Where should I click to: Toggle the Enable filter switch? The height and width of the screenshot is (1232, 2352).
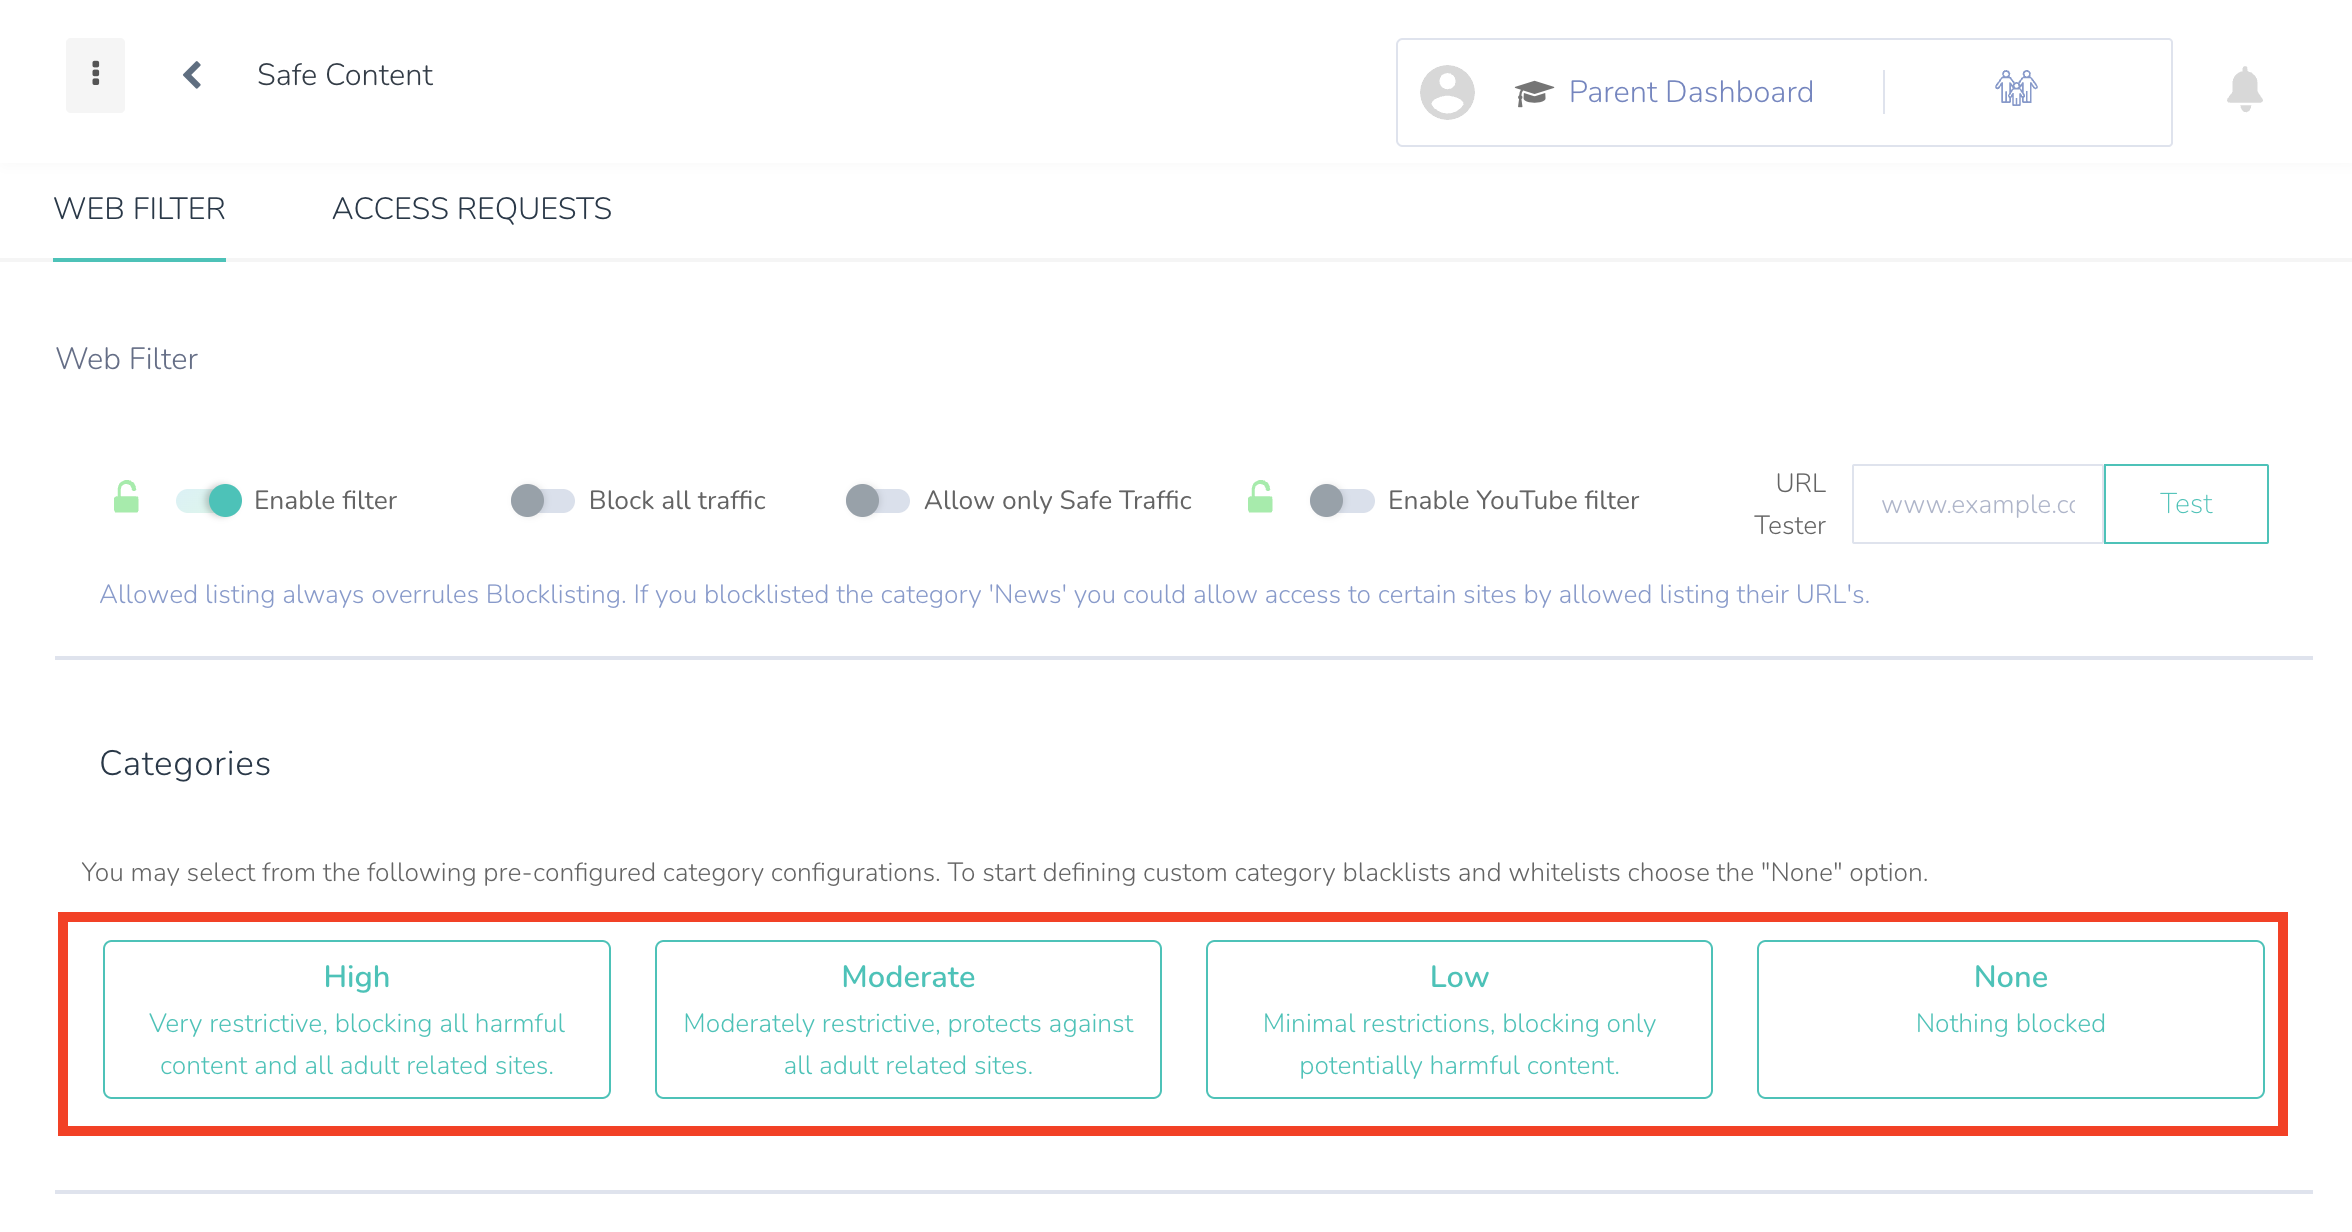[x=209, y=500]
